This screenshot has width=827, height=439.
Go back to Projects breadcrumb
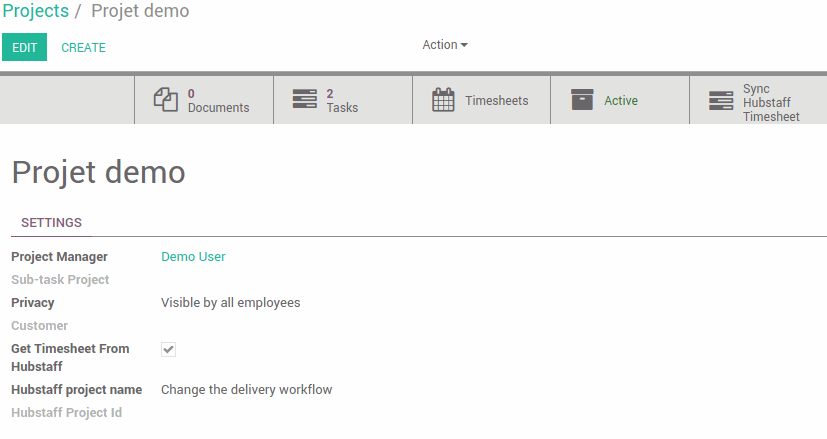click(x=35, y=11)
